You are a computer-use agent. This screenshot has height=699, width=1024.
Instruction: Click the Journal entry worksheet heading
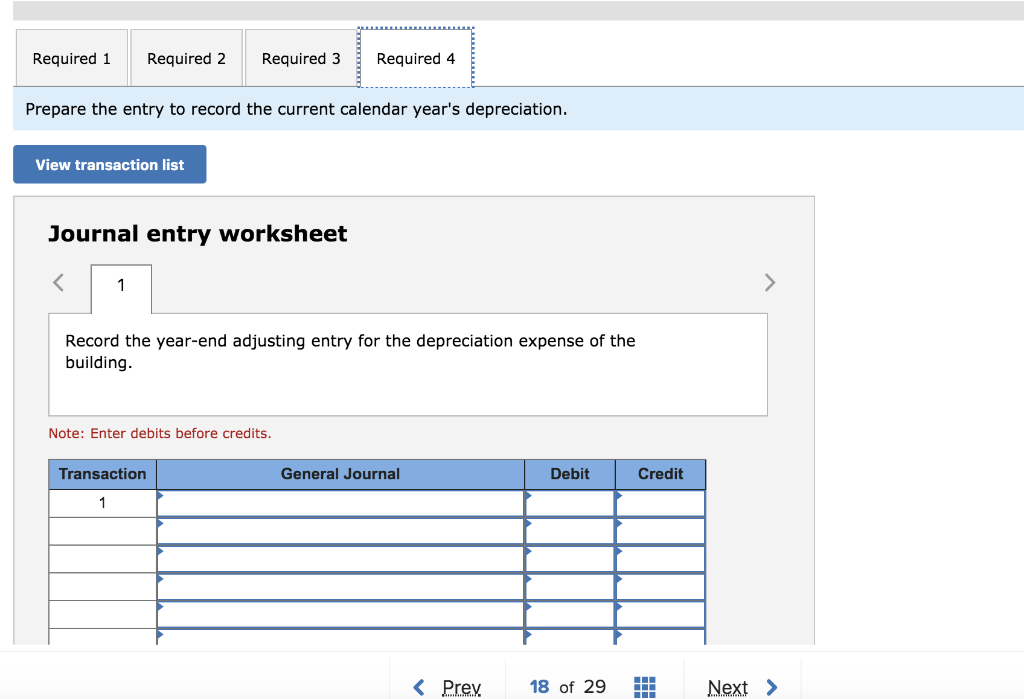(198, 234)
